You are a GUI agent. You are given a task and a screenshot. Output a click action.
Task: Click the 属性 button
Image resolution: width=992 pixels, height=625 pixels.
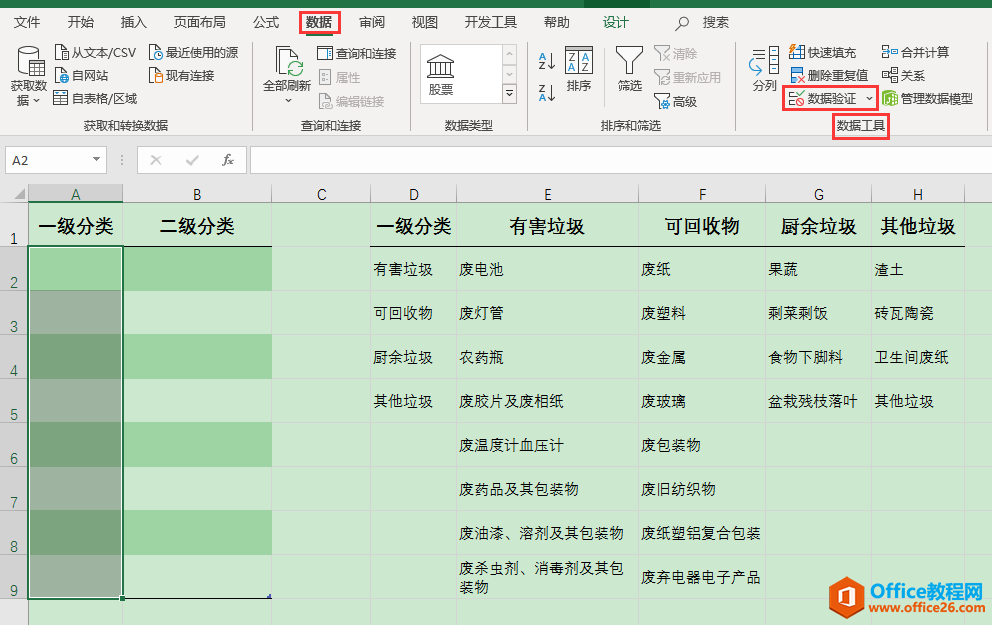coord(339,77)
